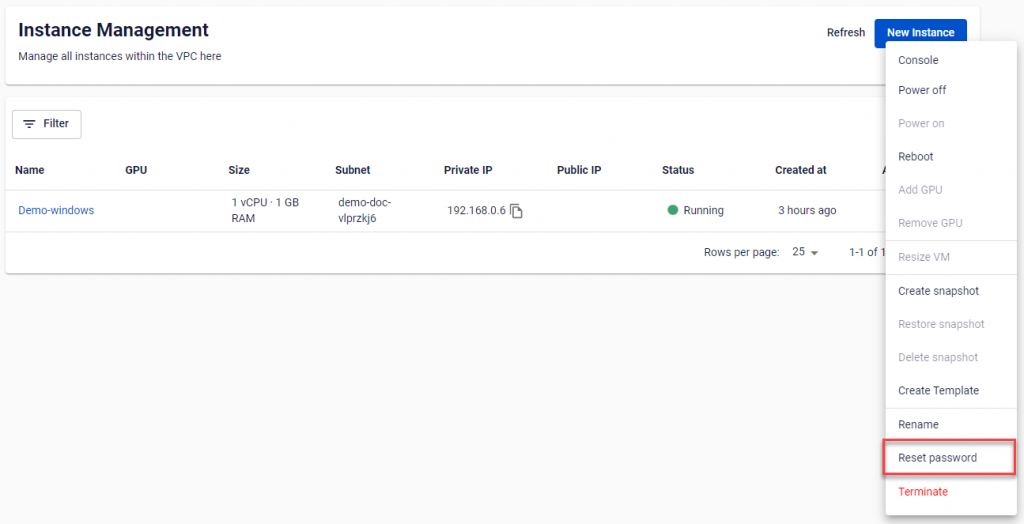1024x524 pixels.
Task: Select Rename from the menu
Action: (x=918, y=425)
